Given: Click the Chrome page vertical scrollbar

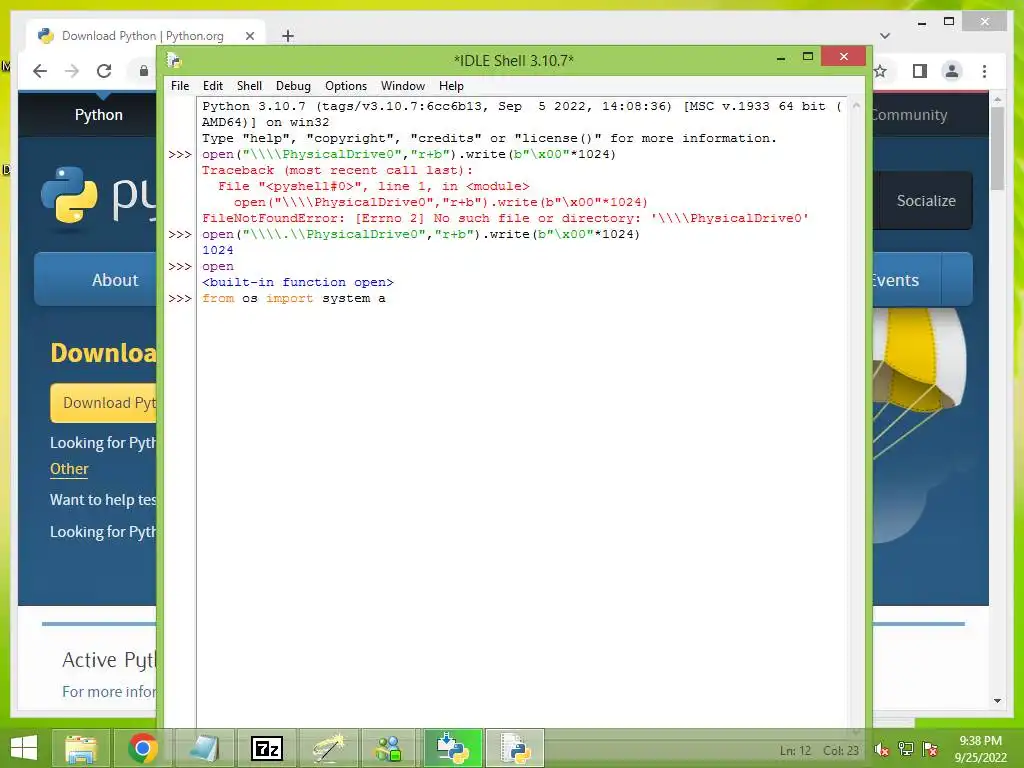Looking at the screenshot, I should pyautogui.click(x=997, y=149).
